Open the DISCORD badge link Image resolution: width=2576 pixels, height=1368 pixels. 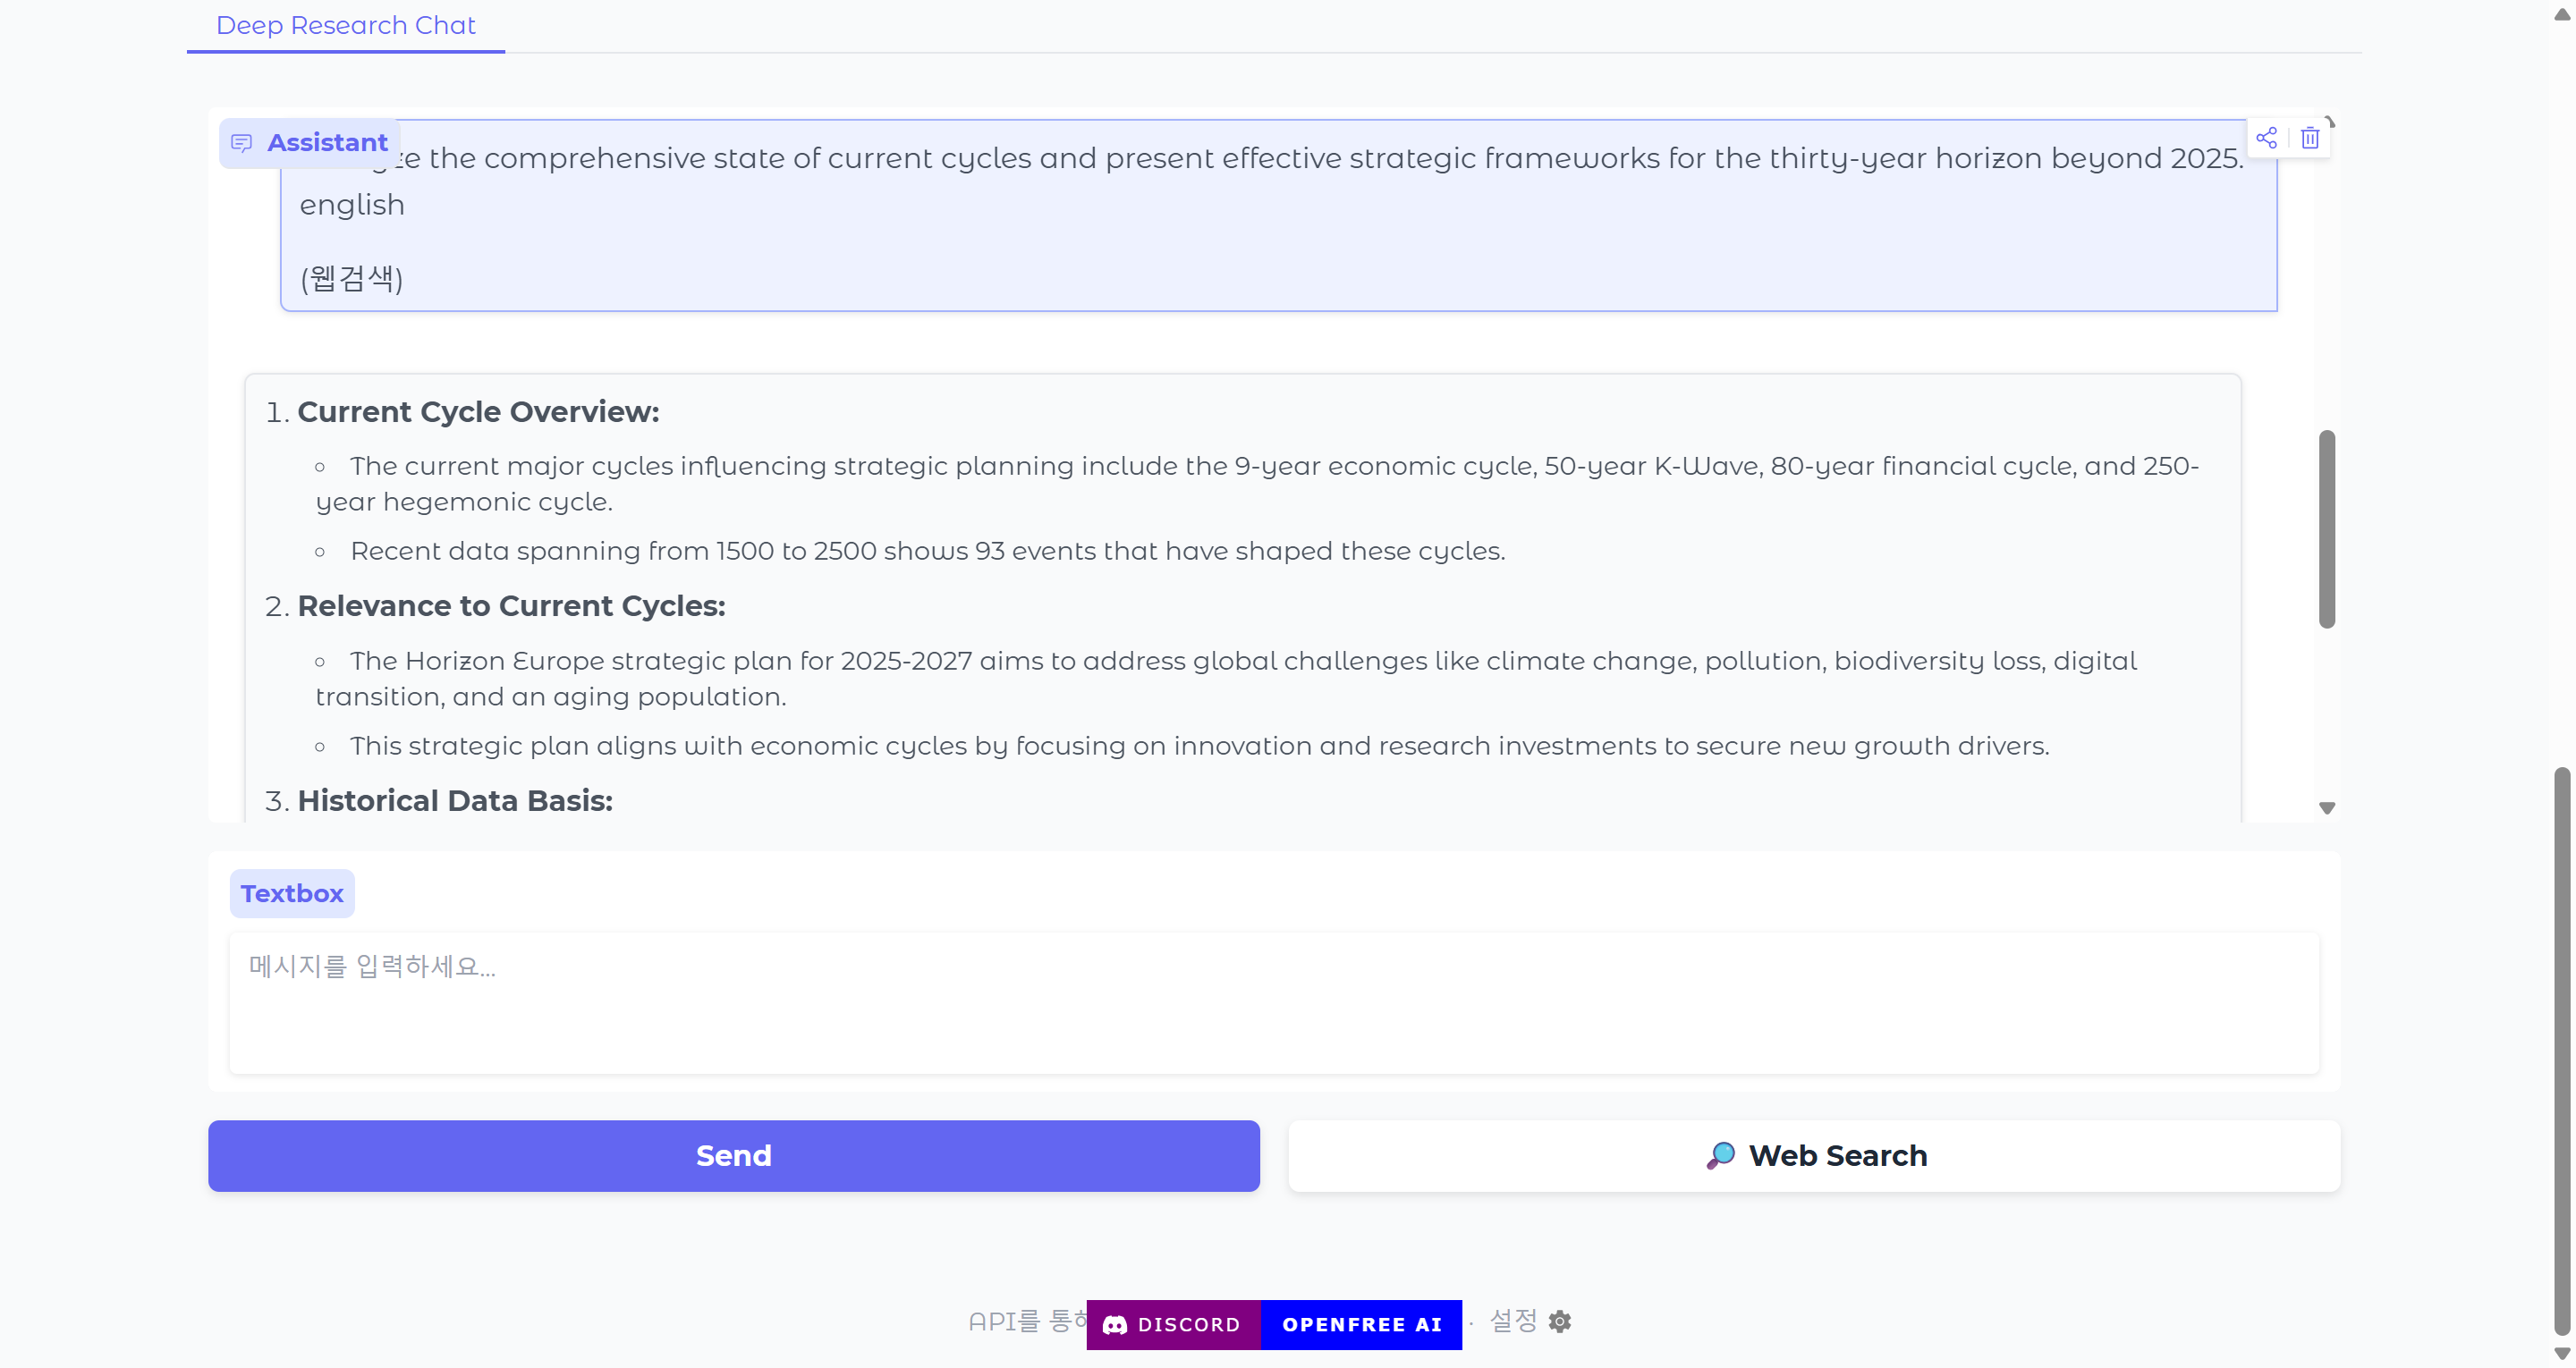[1173, 1325]
